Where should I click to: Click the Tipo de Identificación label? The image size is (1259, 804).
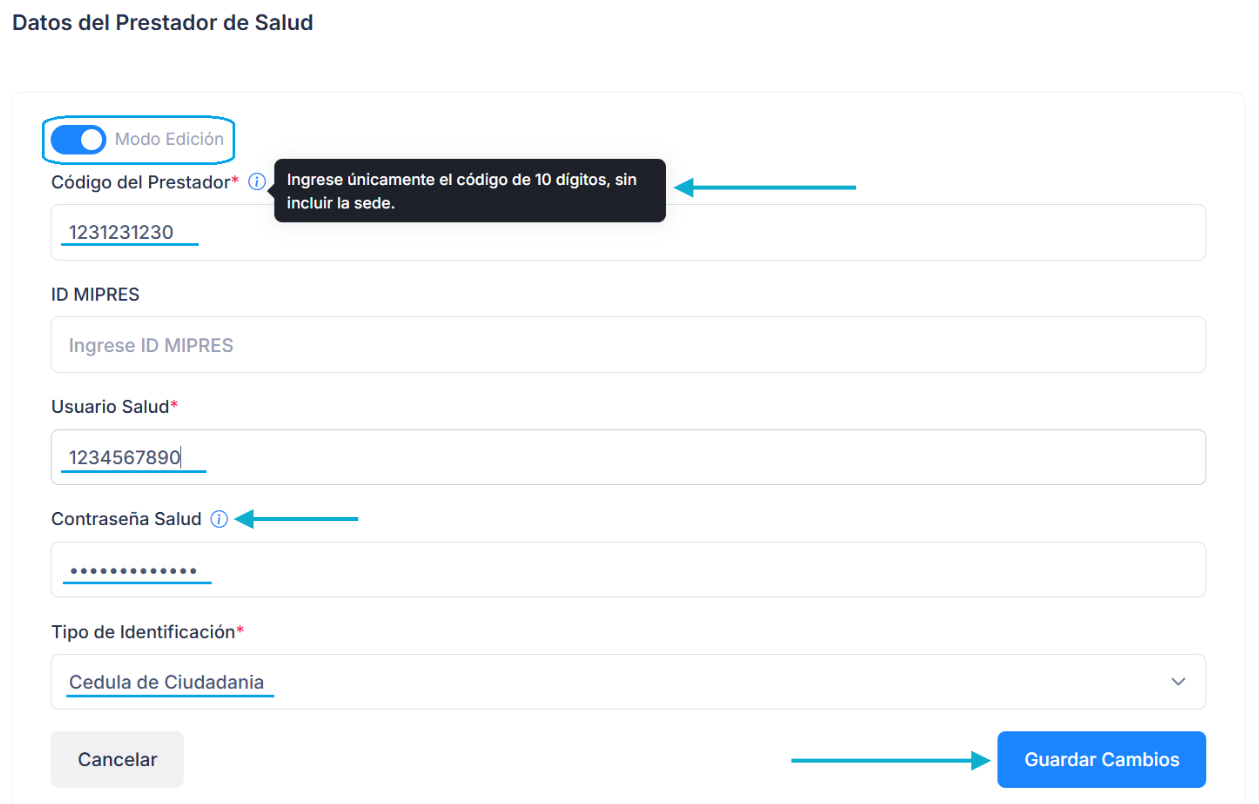[143, 632]
